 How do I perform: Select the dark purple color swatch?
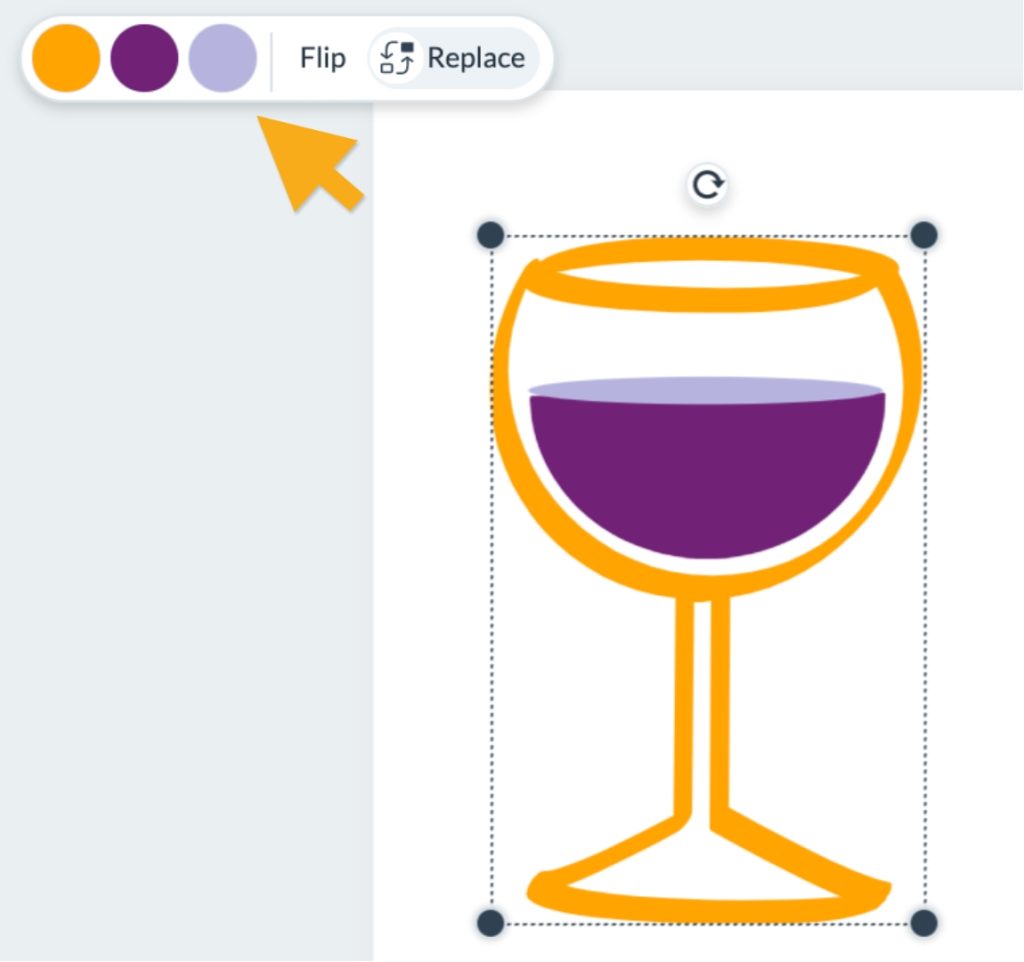pyautogui.click(x=143, y=58)
